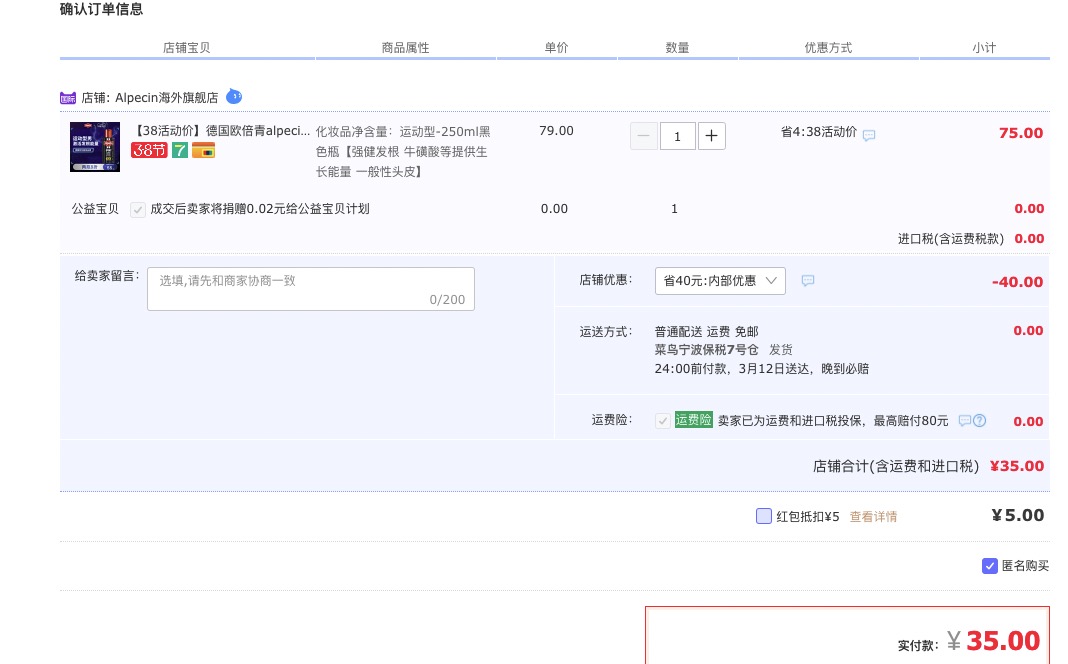Click the Tmall international shop icon

[67, 98]
